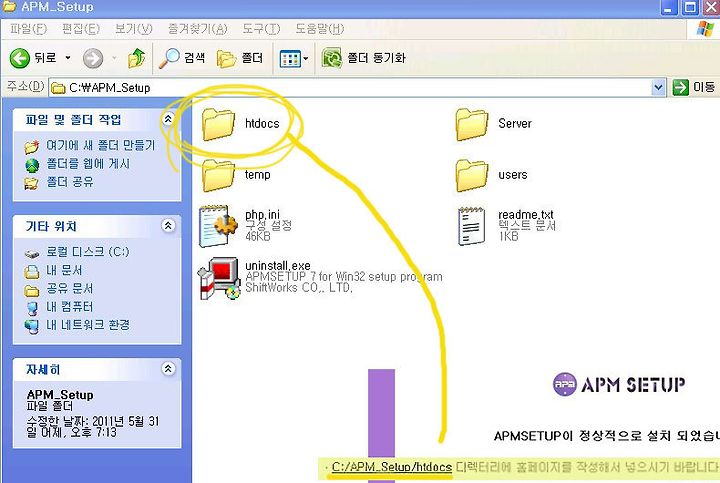Click the temp folder name label
The image size is (720, 483).
pyautogui.click(x=258, y=175)
